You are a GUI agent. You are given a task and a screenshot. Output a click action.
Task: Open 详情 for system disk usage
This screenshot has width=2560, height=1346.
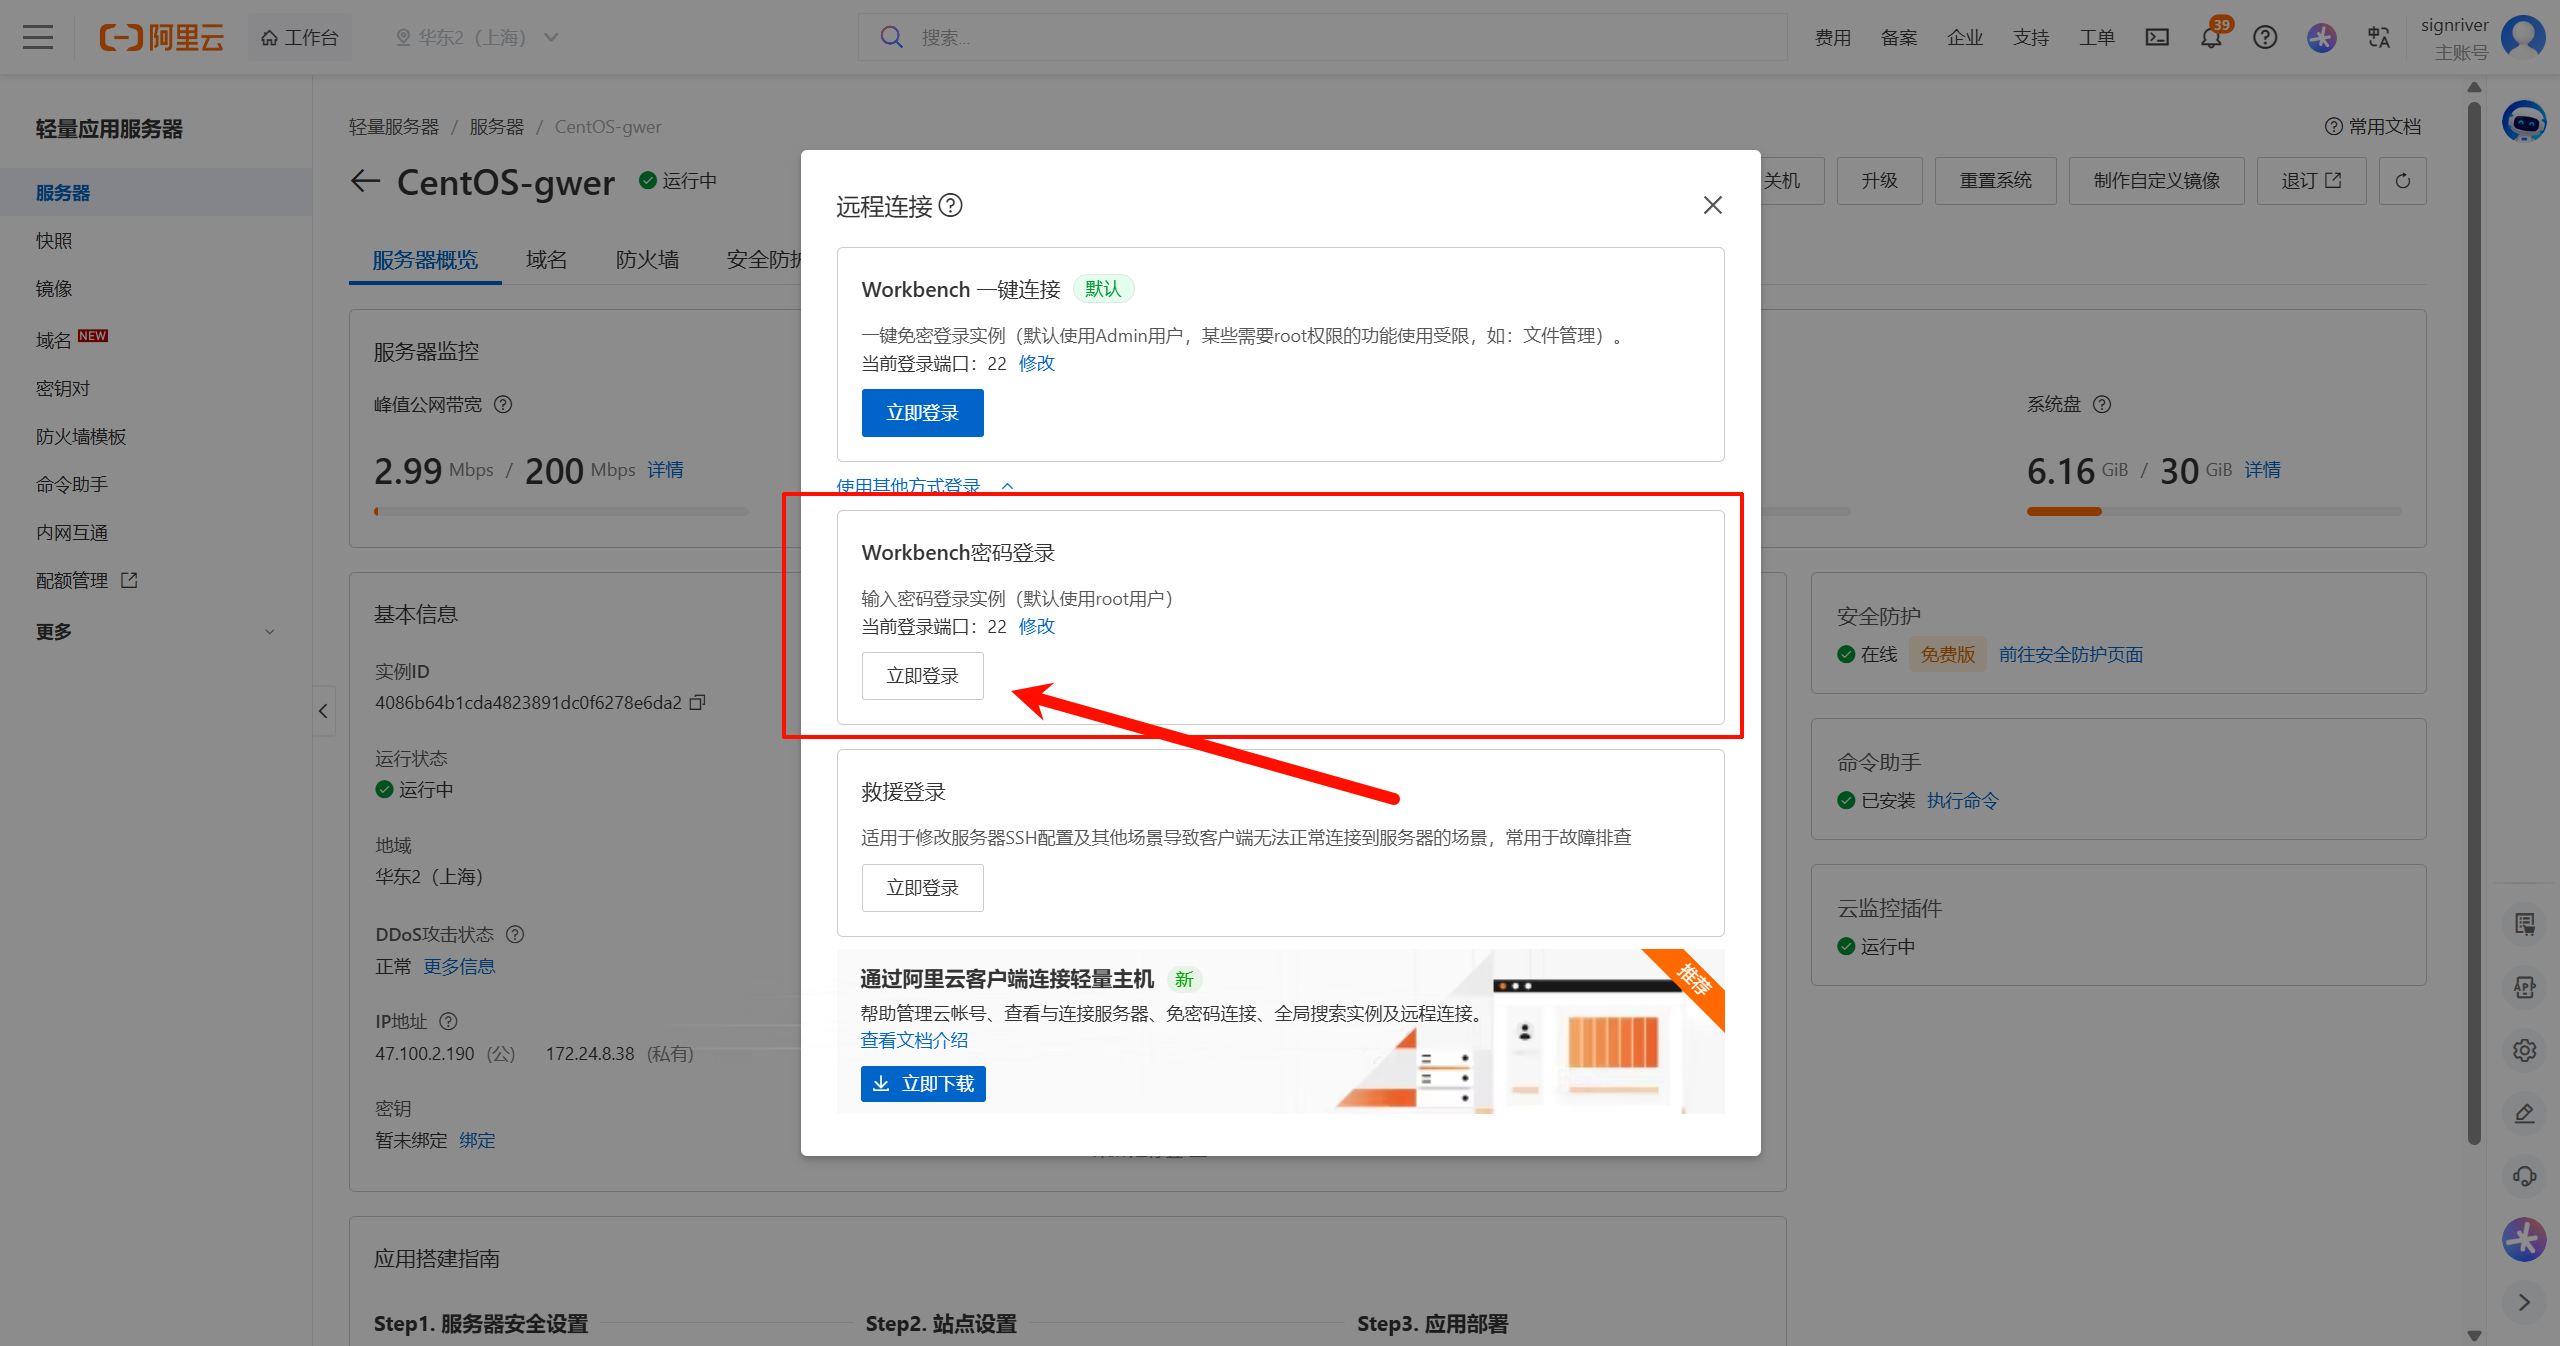2262,469
